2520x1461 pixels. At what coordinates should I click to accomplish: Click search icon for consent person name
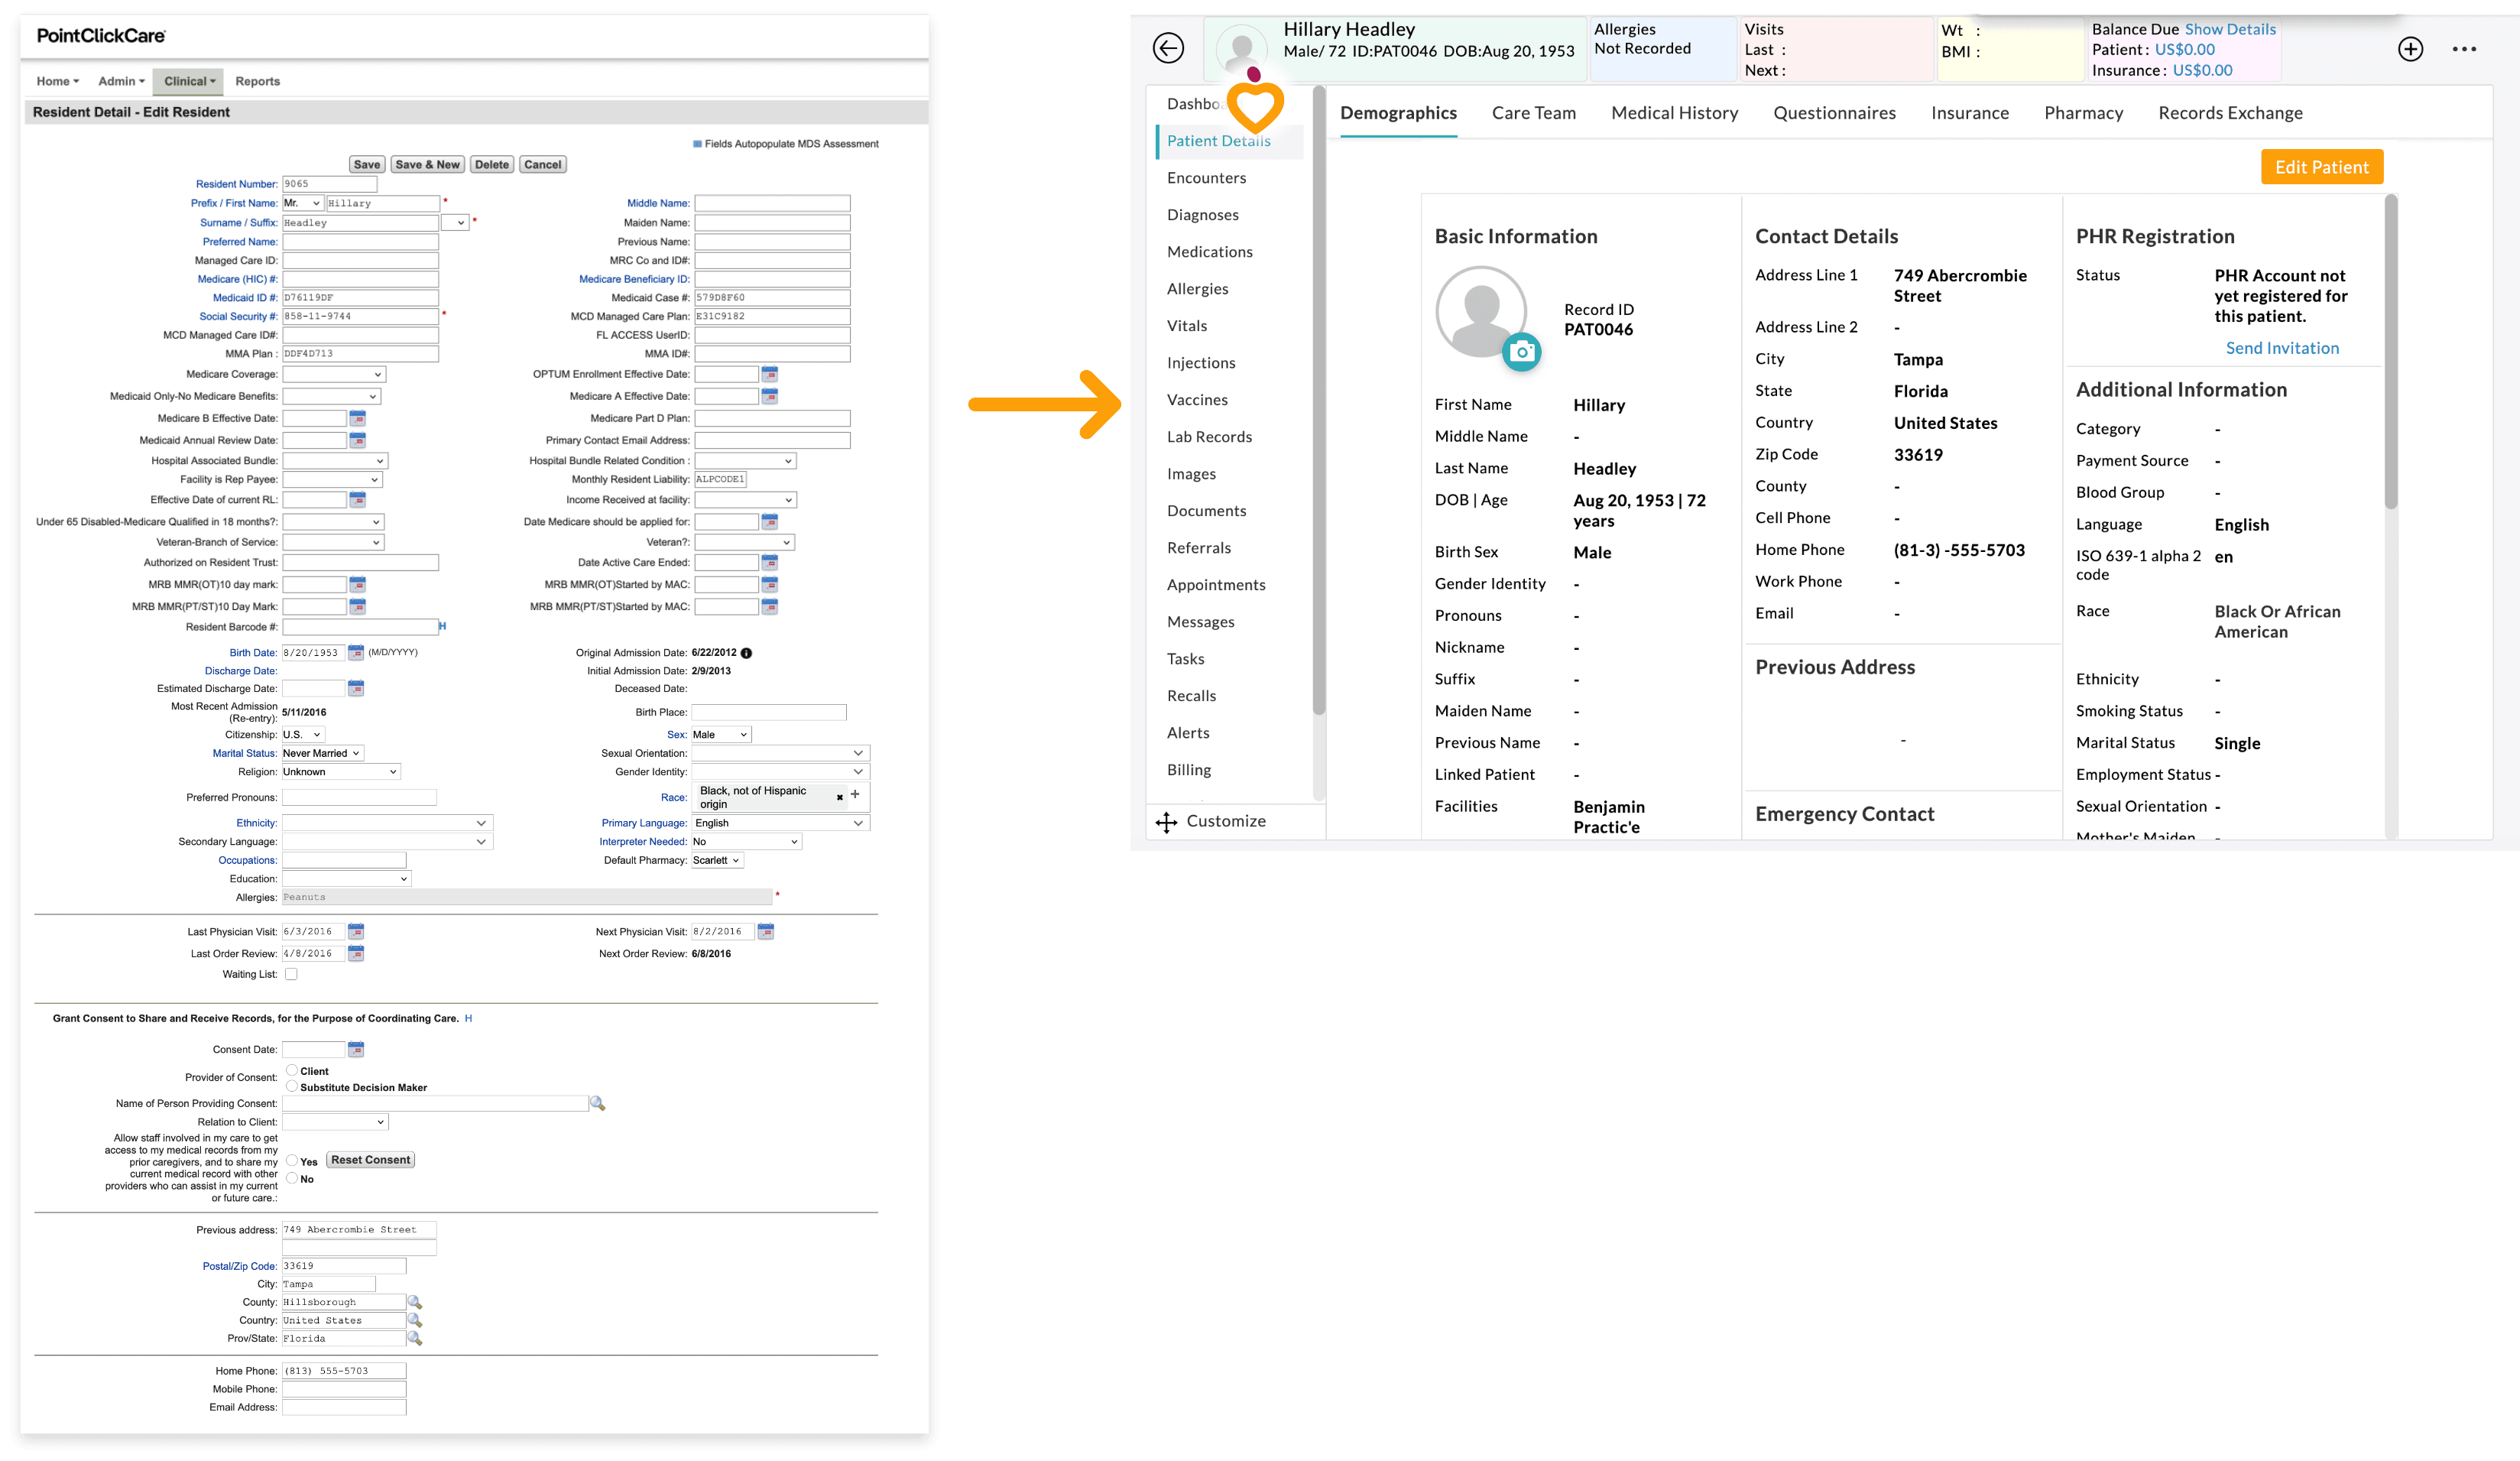(597, 1104)
